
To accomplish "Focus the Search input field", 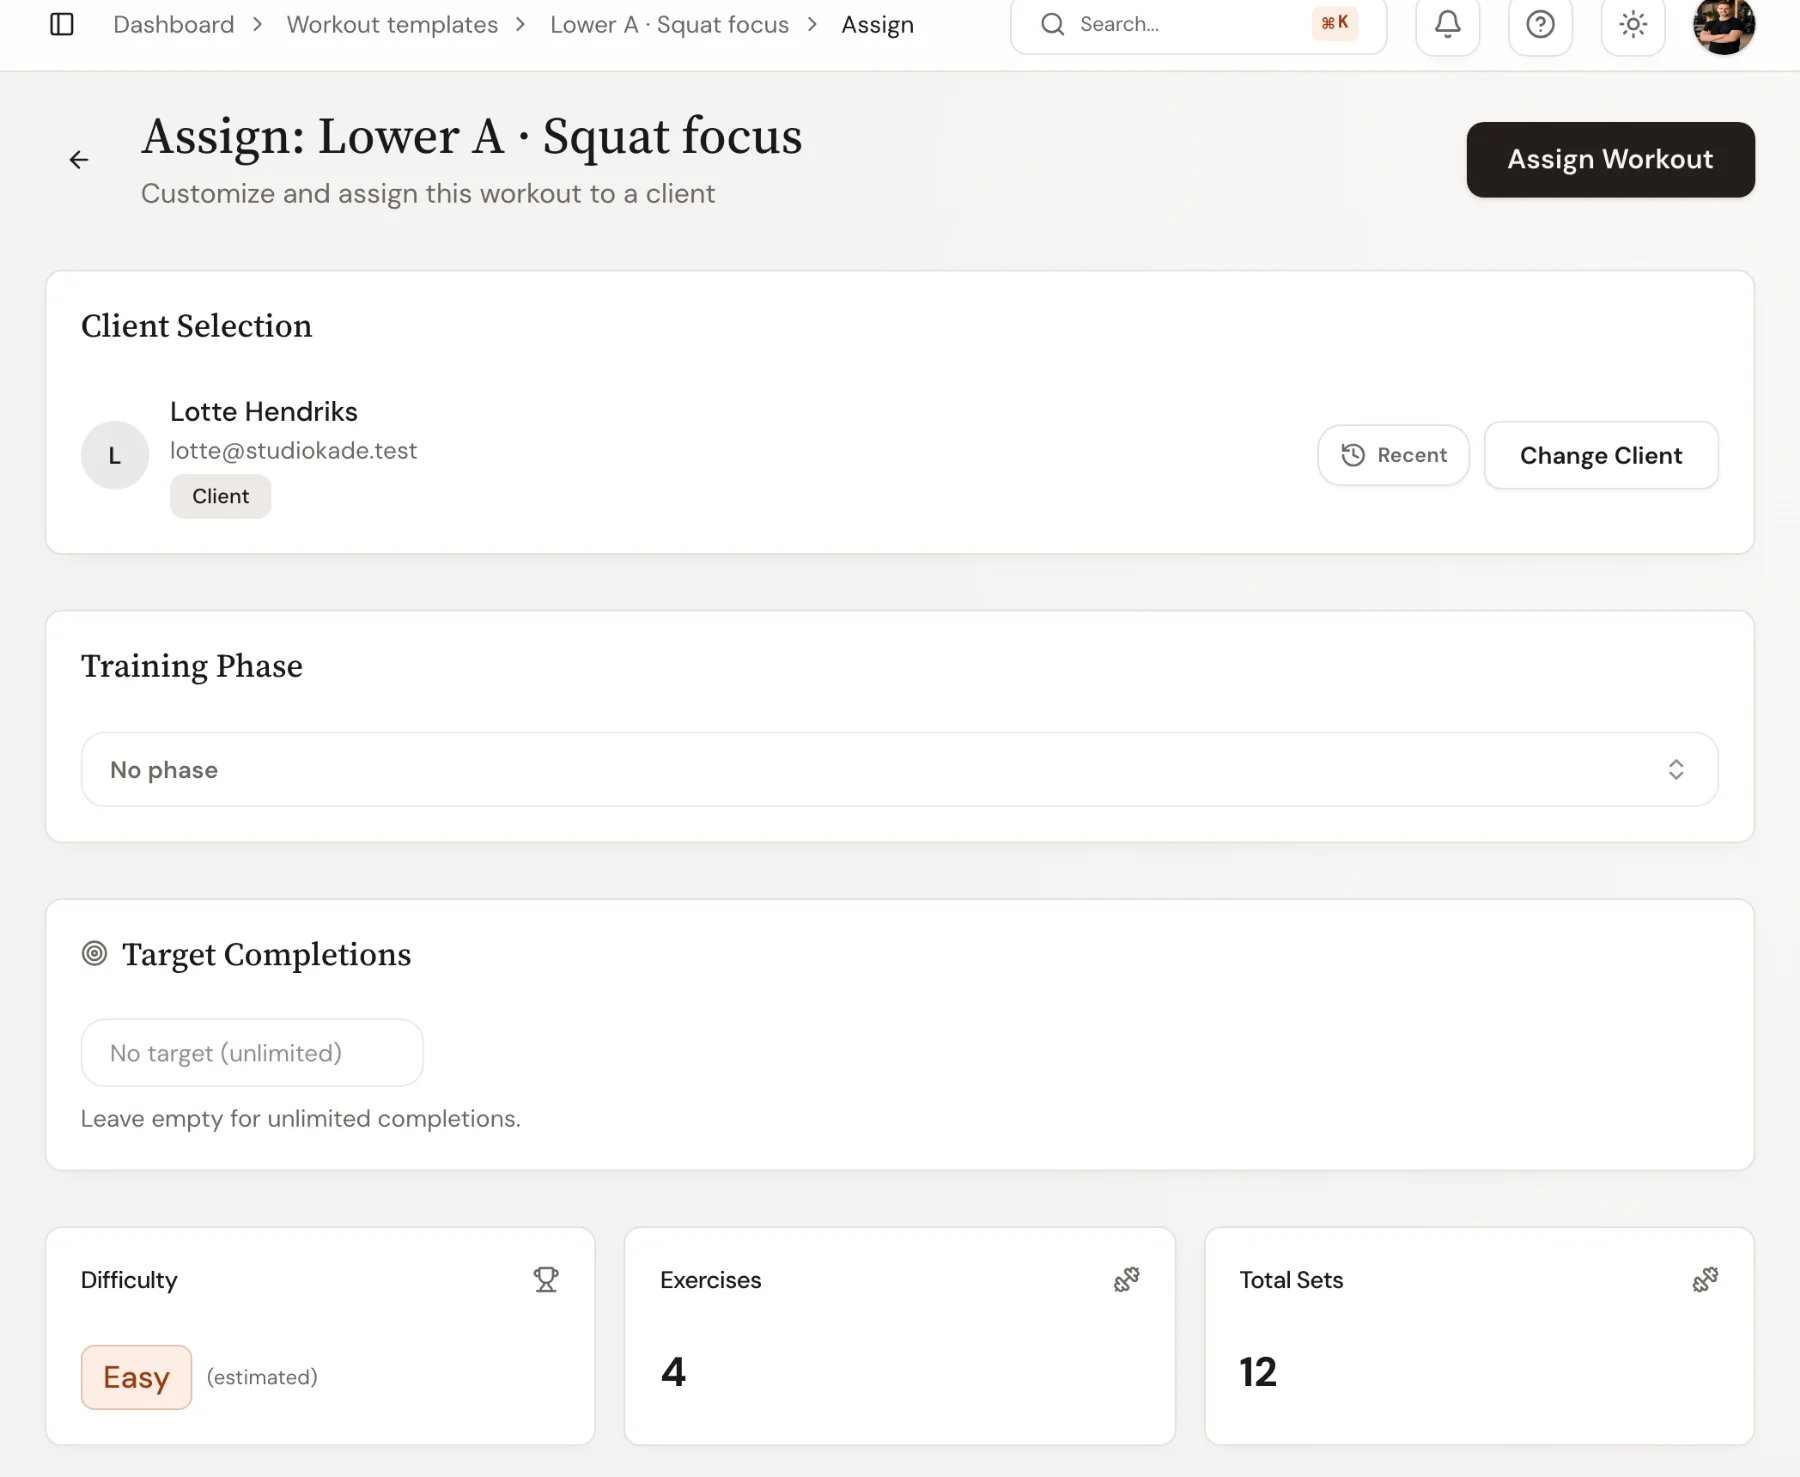I will [x=1198, y=24].
